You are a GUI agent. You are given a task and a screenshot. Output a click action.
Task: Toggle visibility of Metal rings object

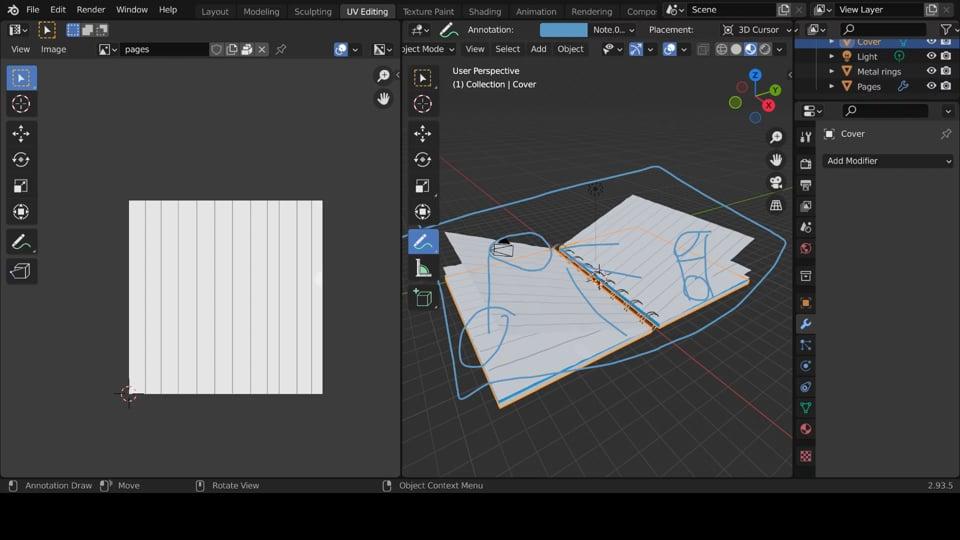point(931,72)
